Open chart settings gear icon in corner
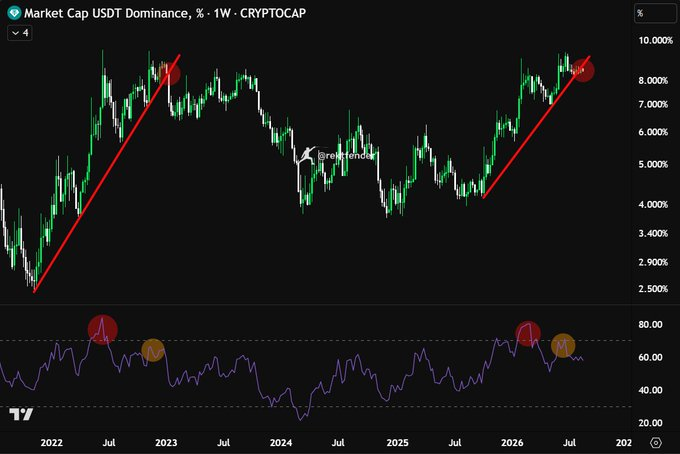The image size is (680, 454). [656, 443]
